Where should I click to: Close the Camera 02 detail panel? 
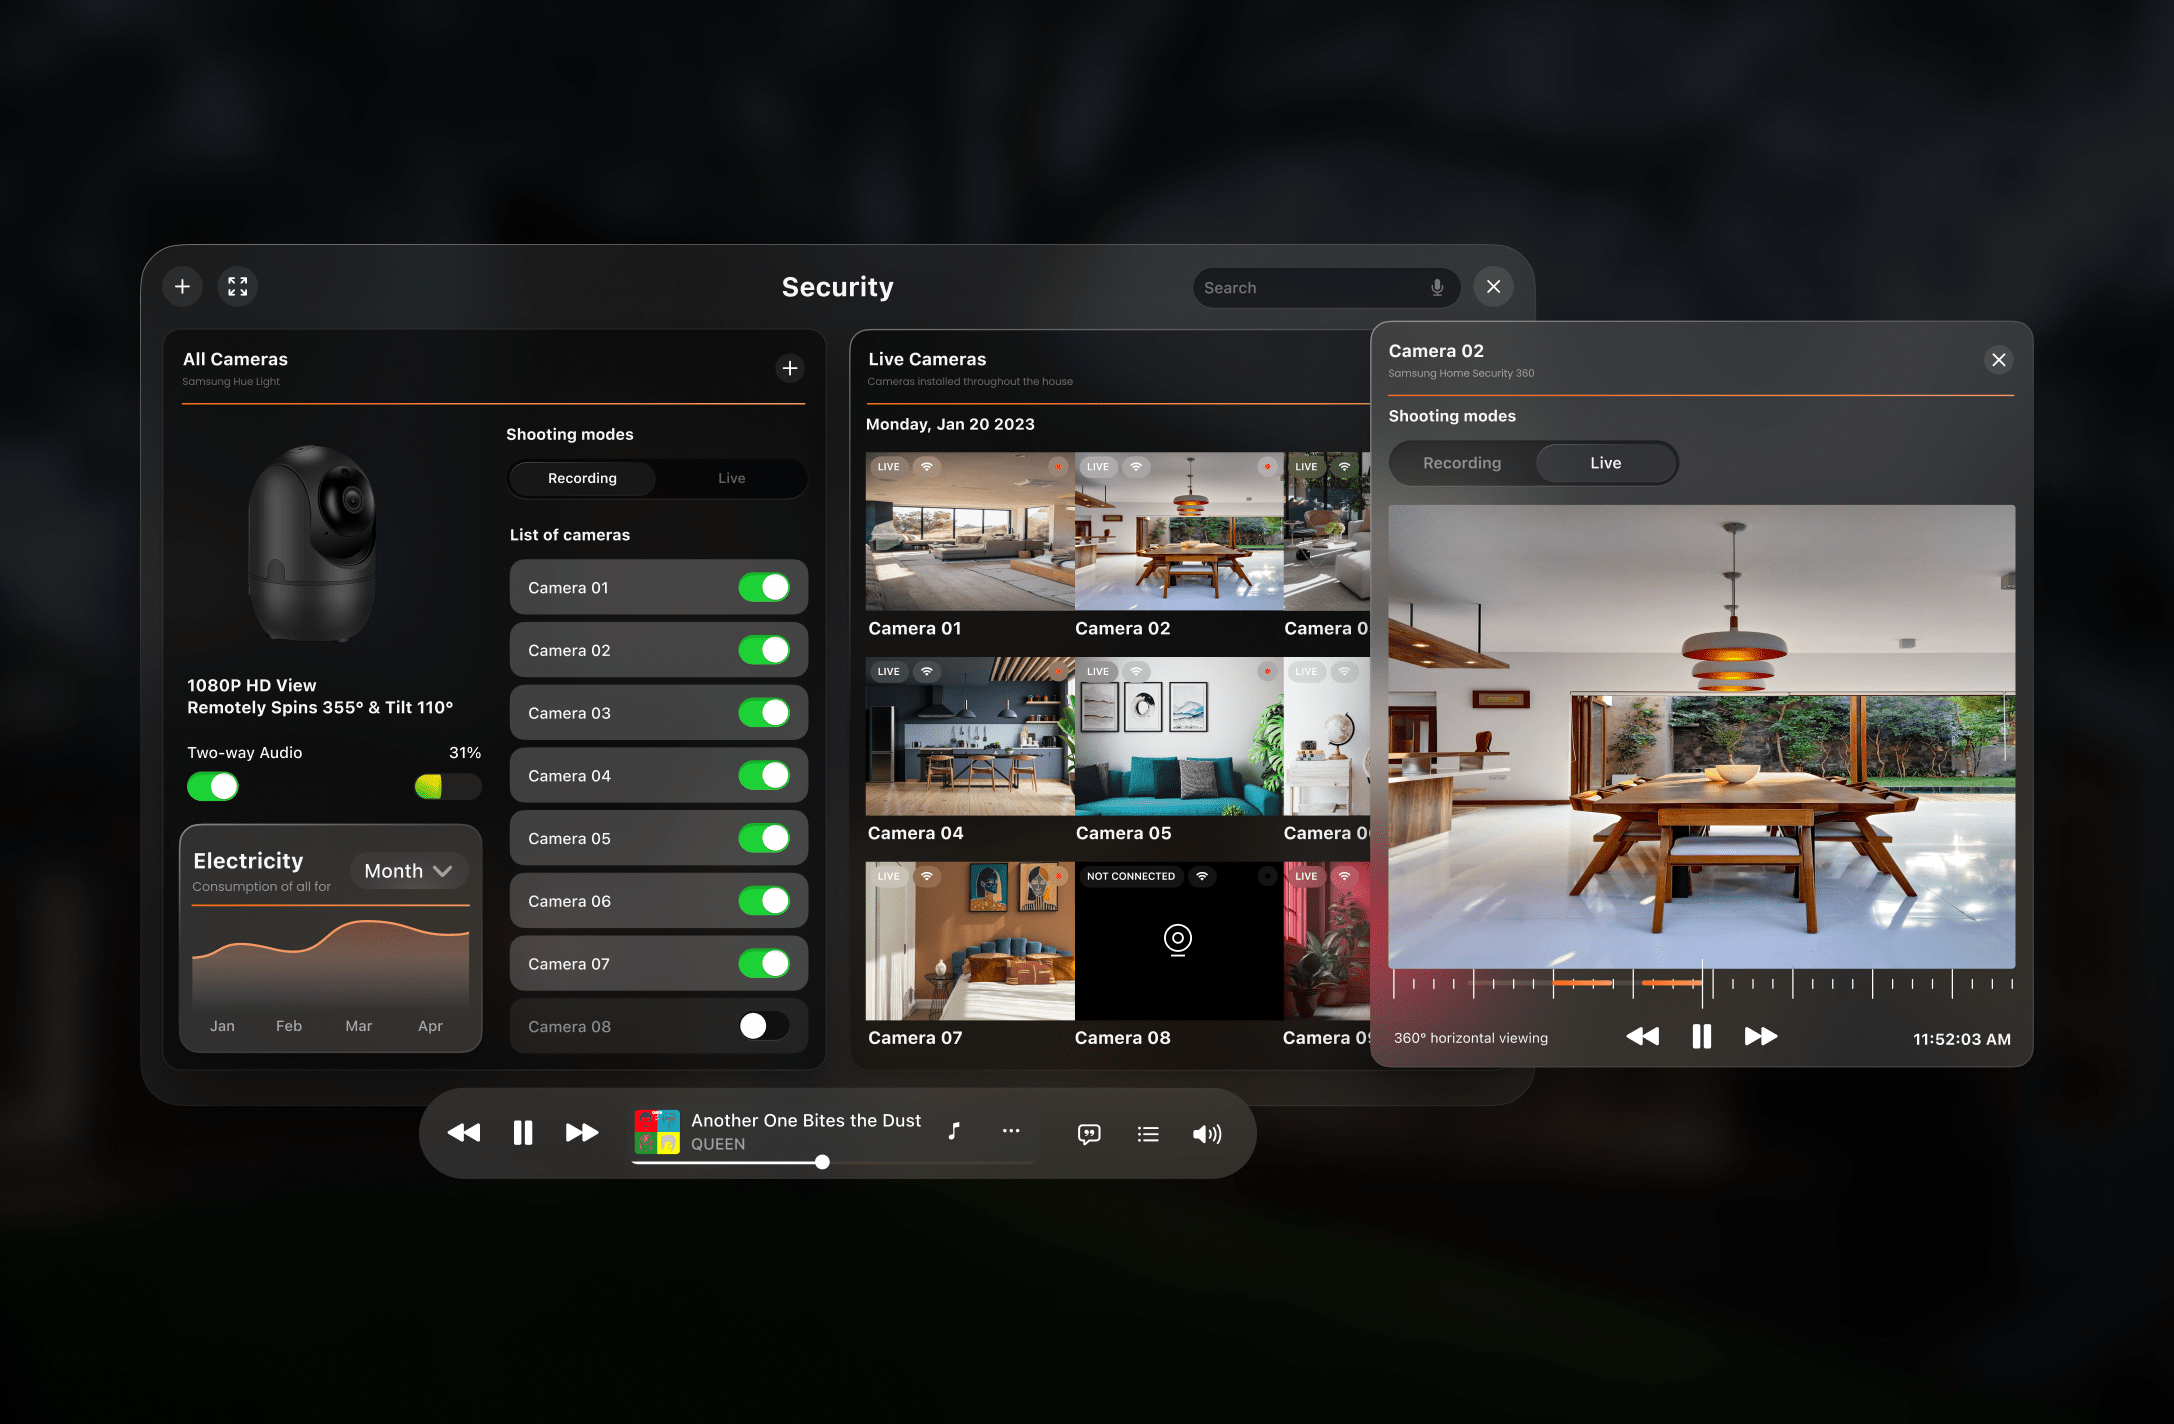1999,359
